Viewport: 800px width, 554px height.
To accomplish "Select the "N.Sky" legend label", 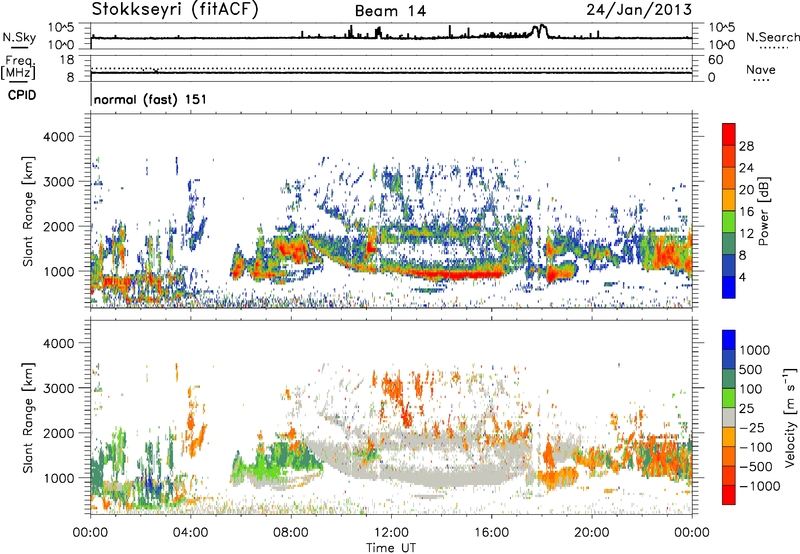I will click(x=19, y=37).
